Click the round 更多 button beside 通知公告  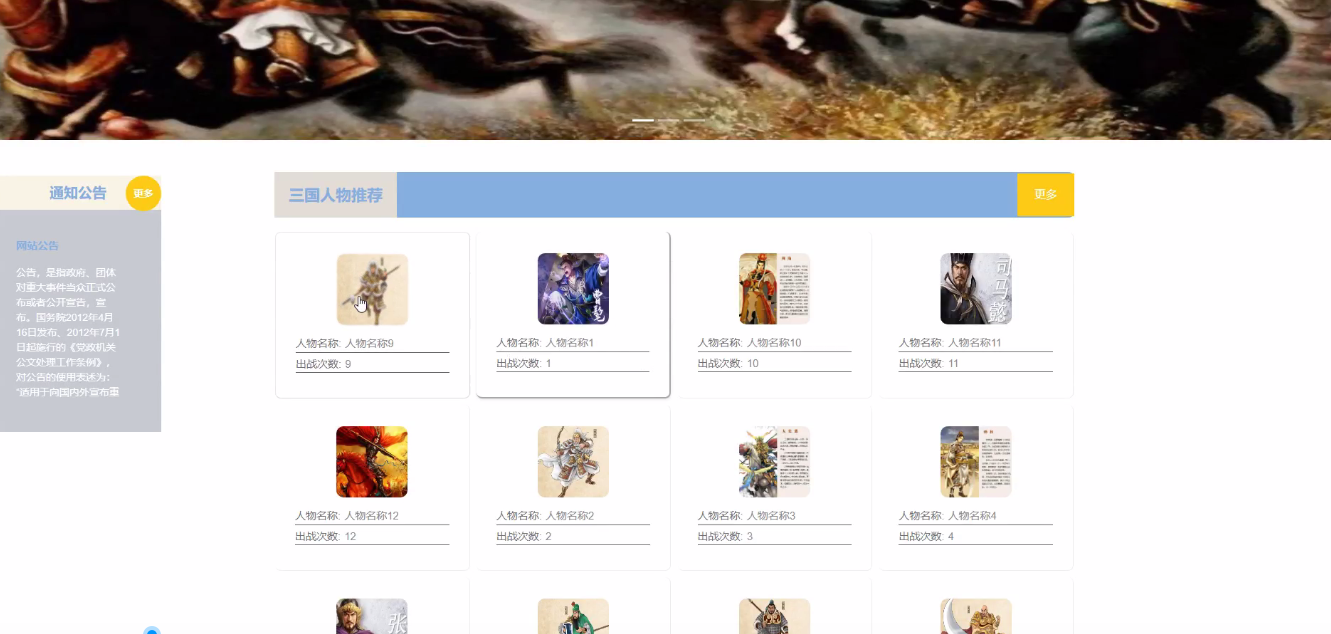143,193
